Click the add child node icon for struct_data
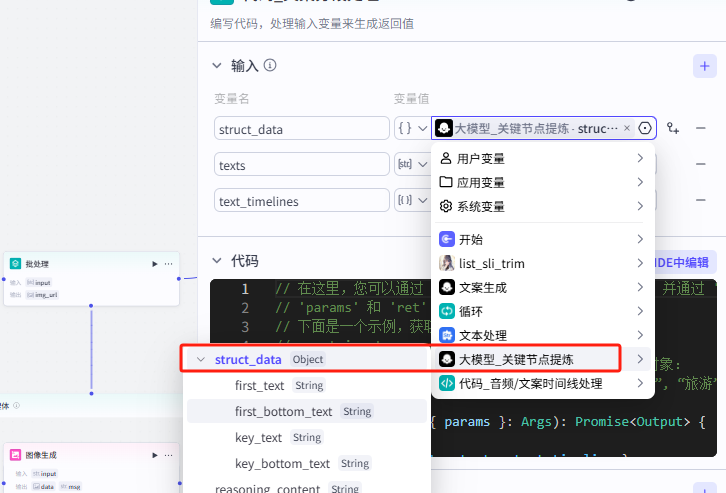Viewport: 726px width, 493px height. click(673, 128)
